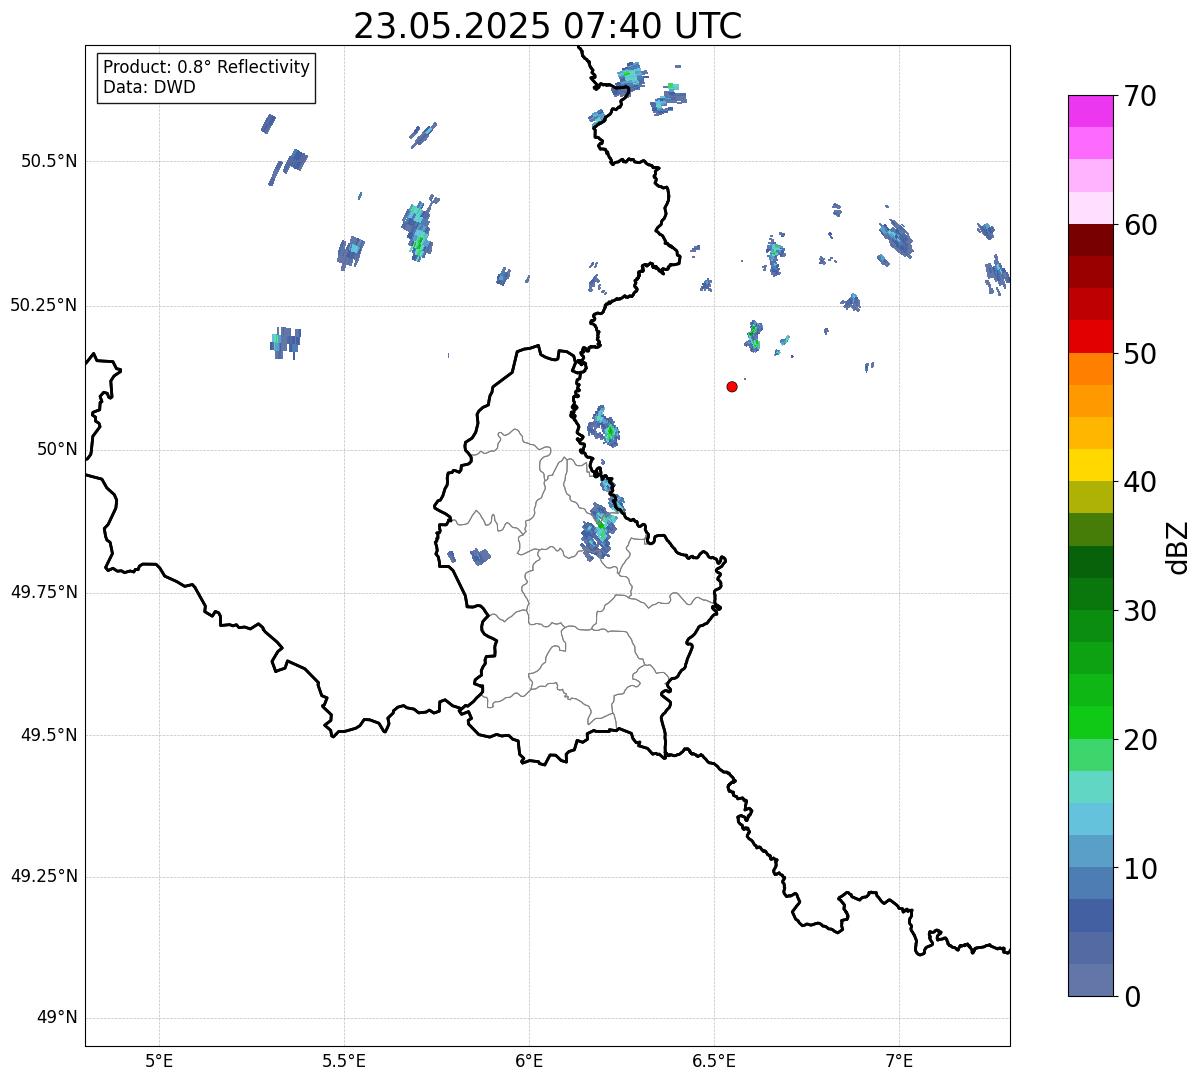This screenshot has width=1202, height=1081.
Task: Click the bright red colorbar segment above 50
Action: (x=1090, y=336)
